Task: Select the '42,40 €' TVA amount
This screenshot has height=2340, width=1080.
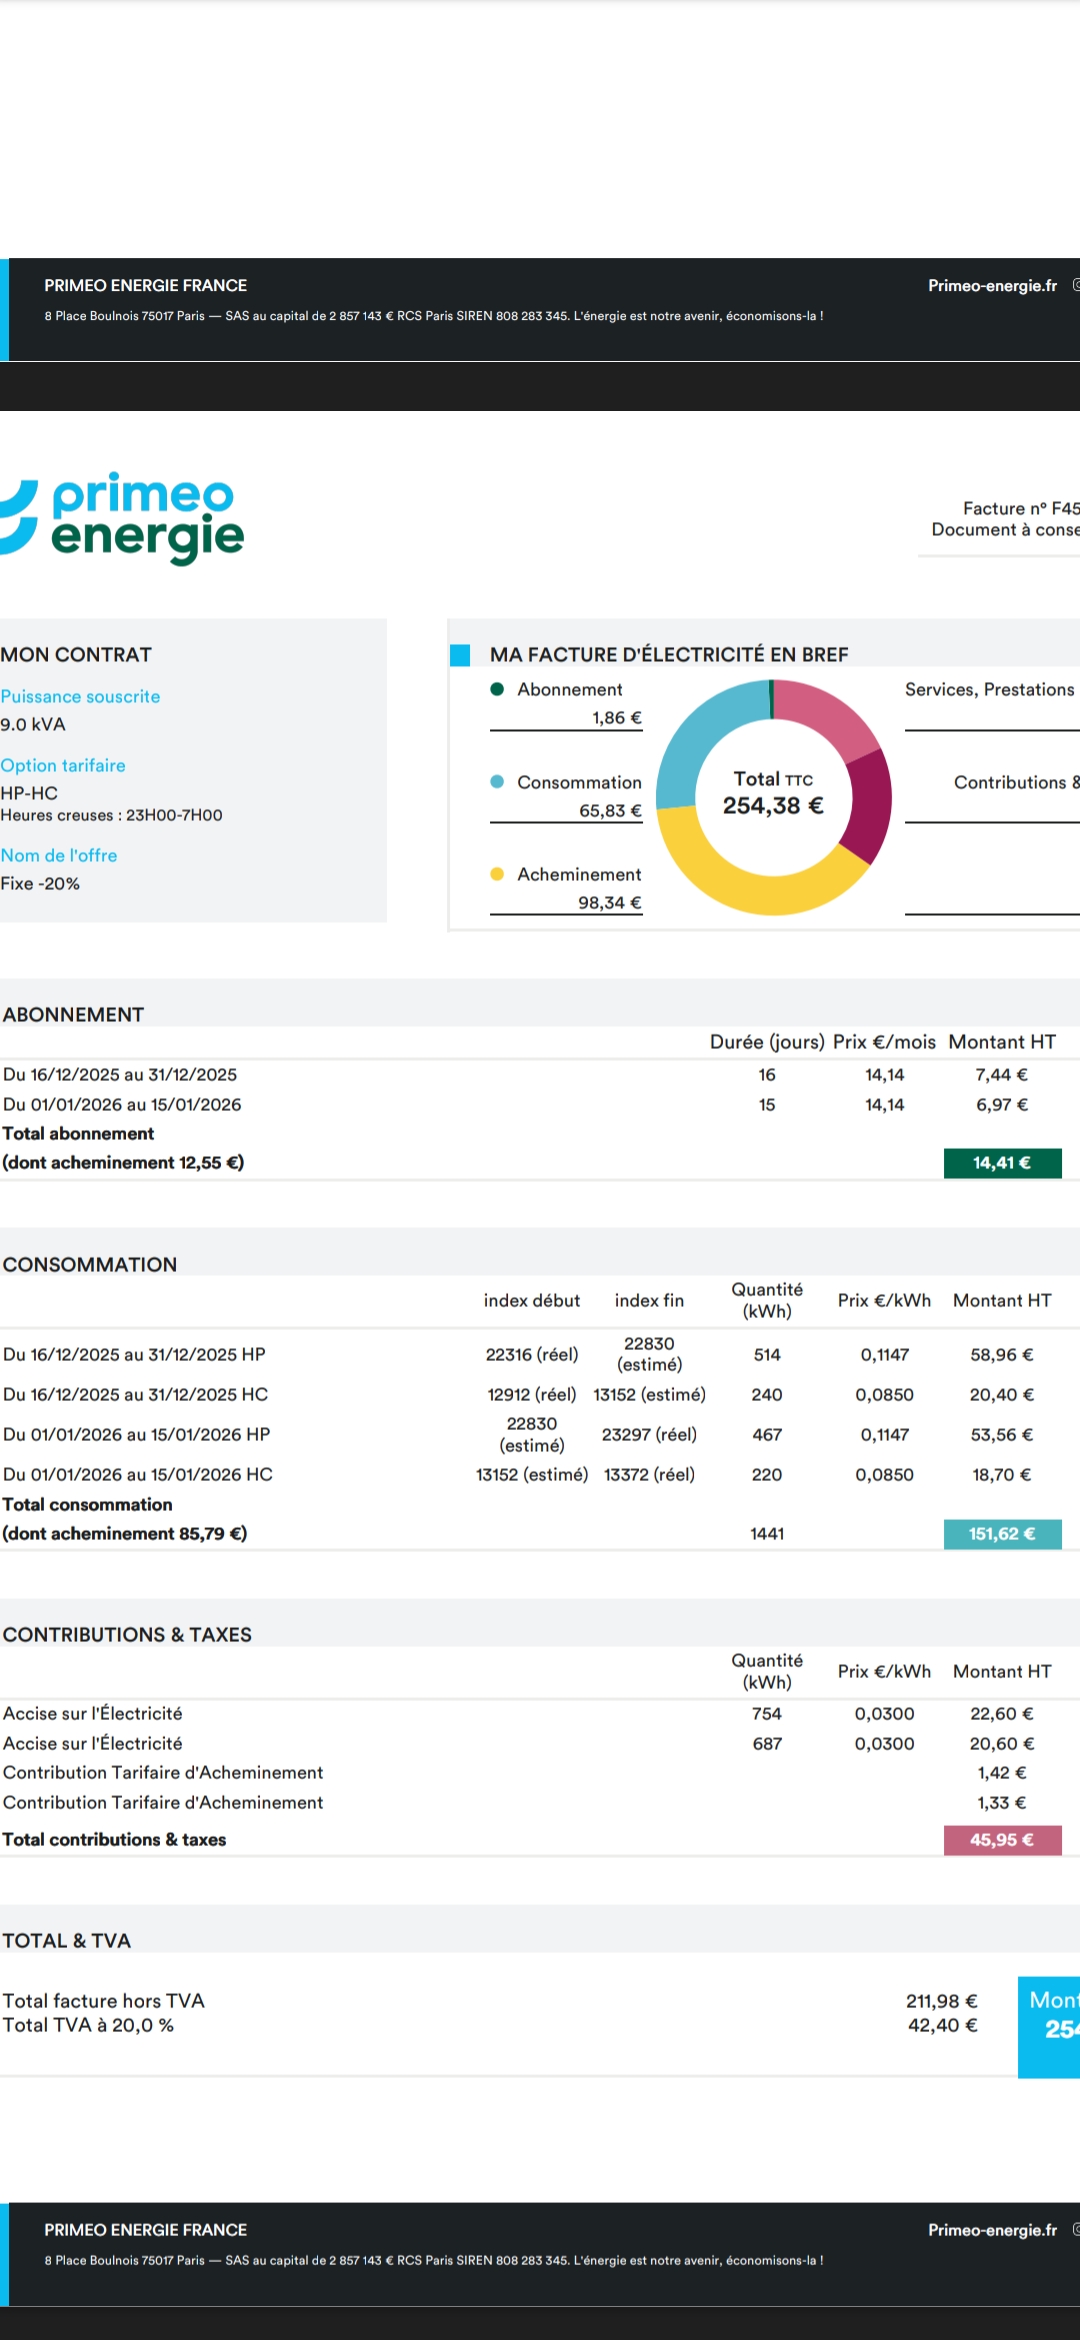Action: pyautogui.click(x=943, y=2026)
